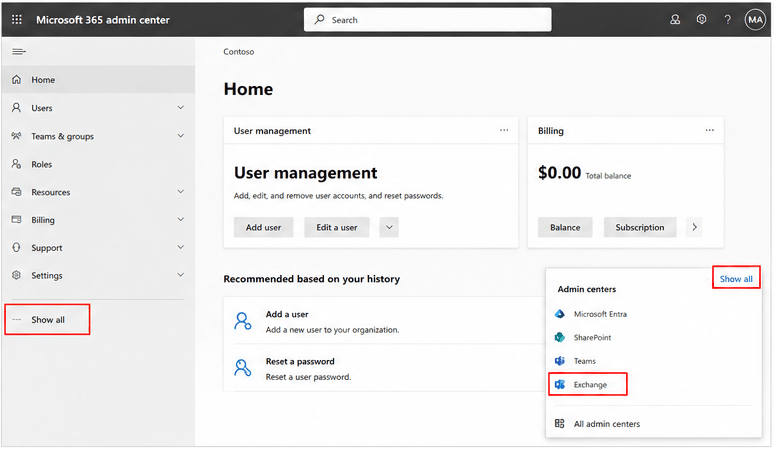This screenshot has height=449, width=774.
Task: Expand the Billing sidebar chevron
Action: click(181, 219)
